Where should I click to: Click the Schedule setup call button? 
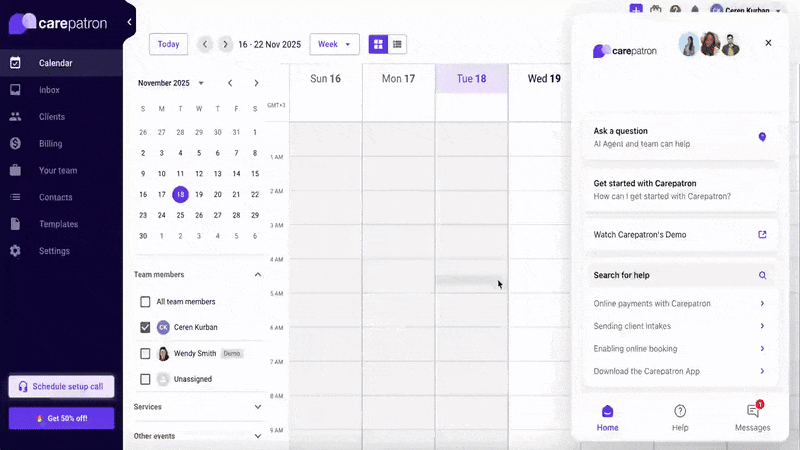(61, 387)
